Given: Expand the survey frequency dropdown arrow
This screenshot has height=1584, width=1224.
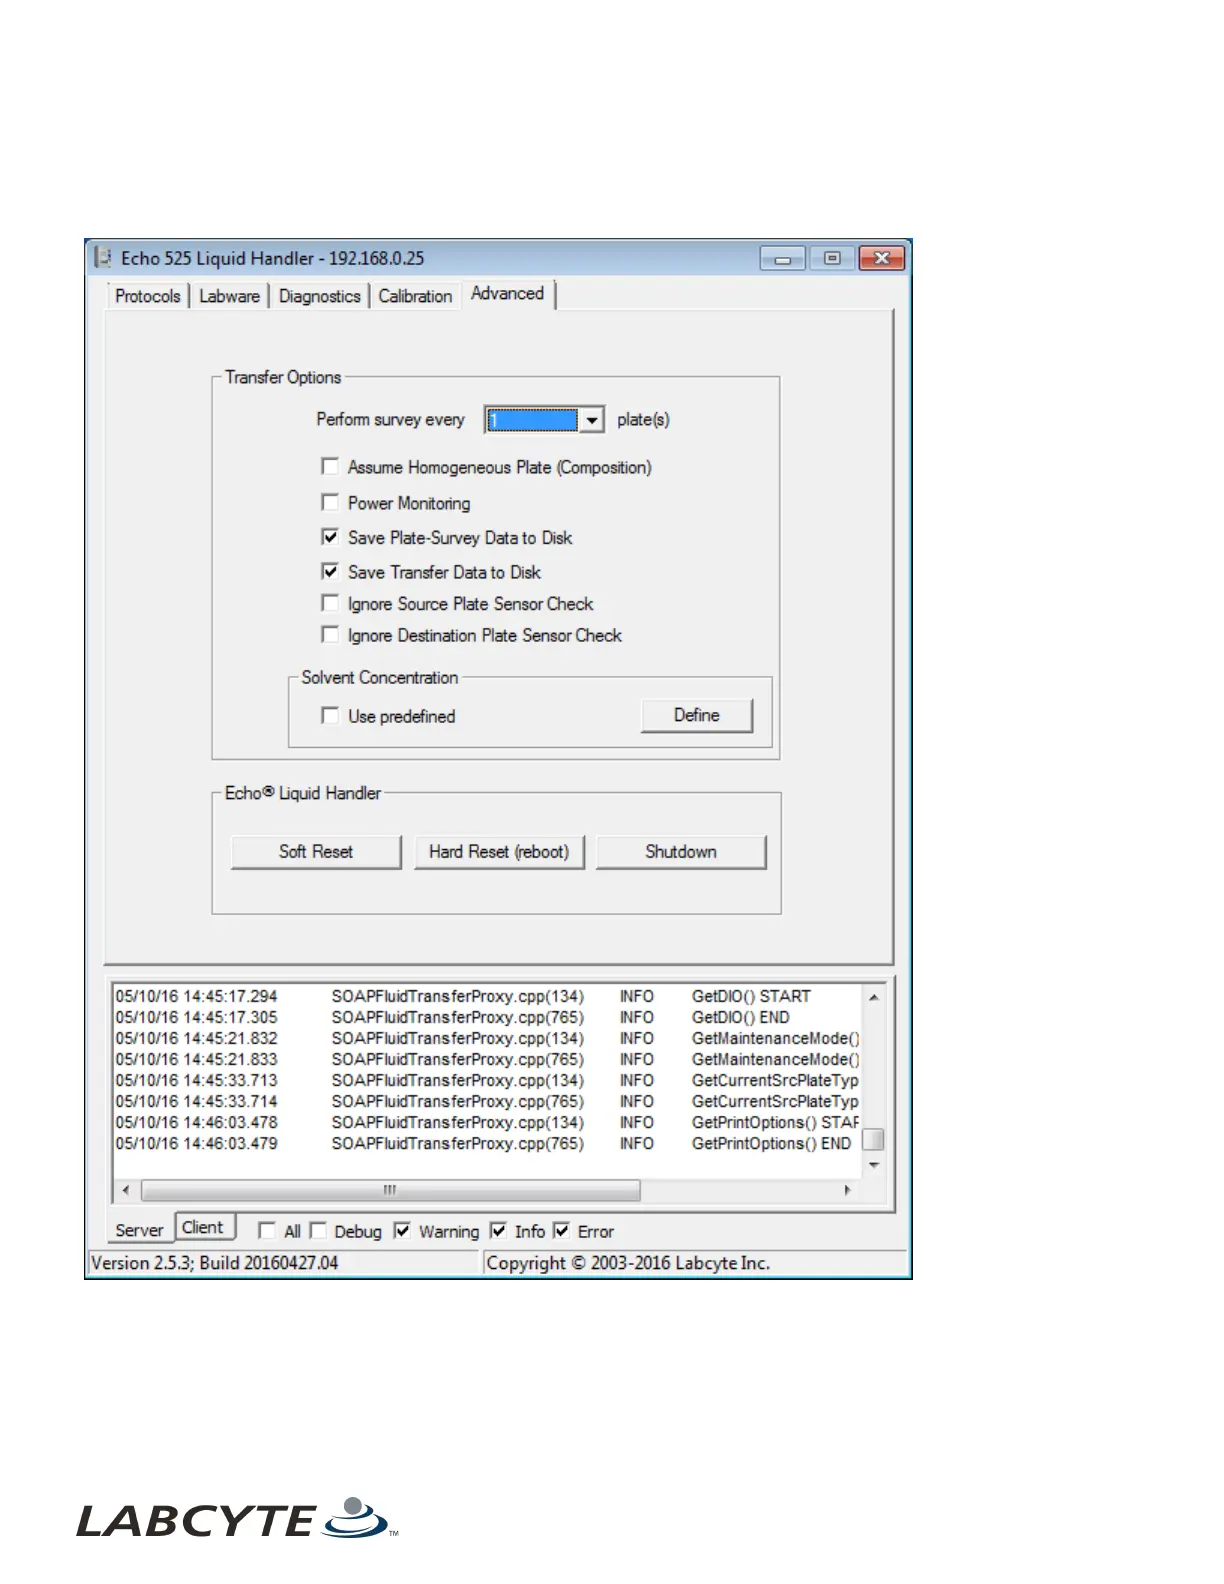Looking at the screenshot, I should click(x=592, y=420).
